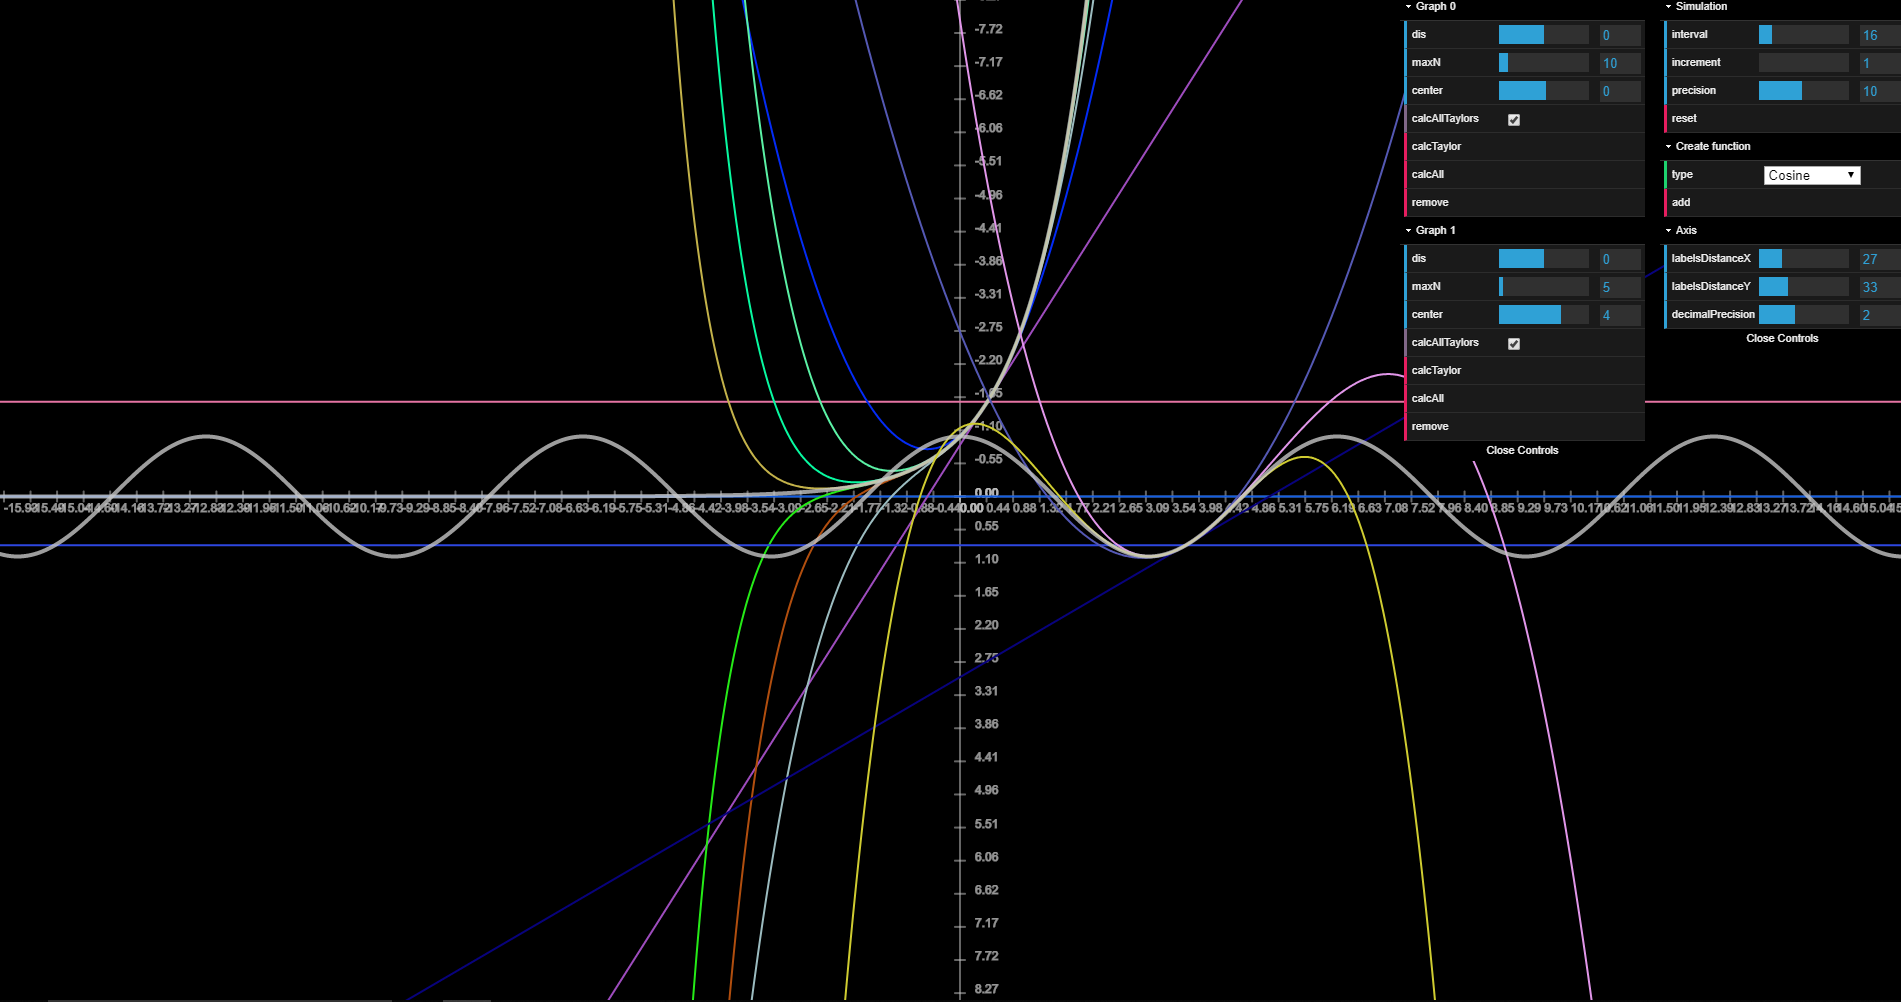
Task: Collapse the Axis folder
Action: tap(1782, 230)
